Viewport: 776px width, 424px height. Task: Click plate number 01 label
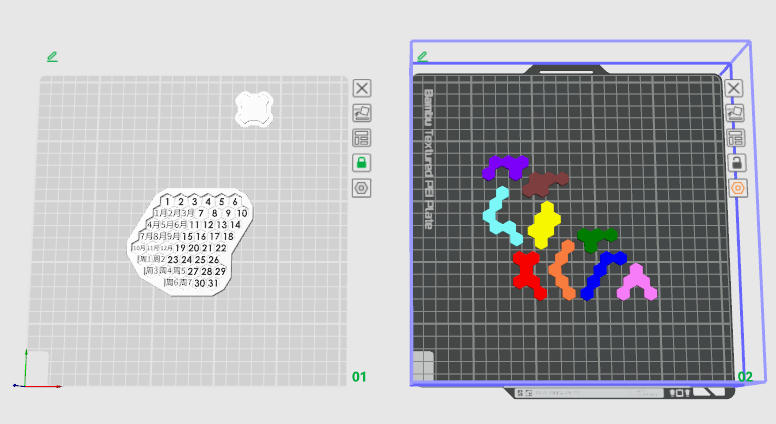(x=359, y=377)
